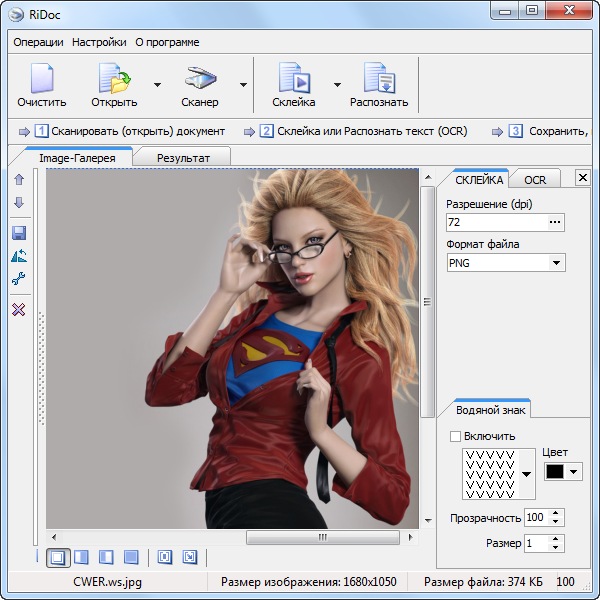
Task: Click the Склейка toolbar icon
Action: (x=293, y=80)
